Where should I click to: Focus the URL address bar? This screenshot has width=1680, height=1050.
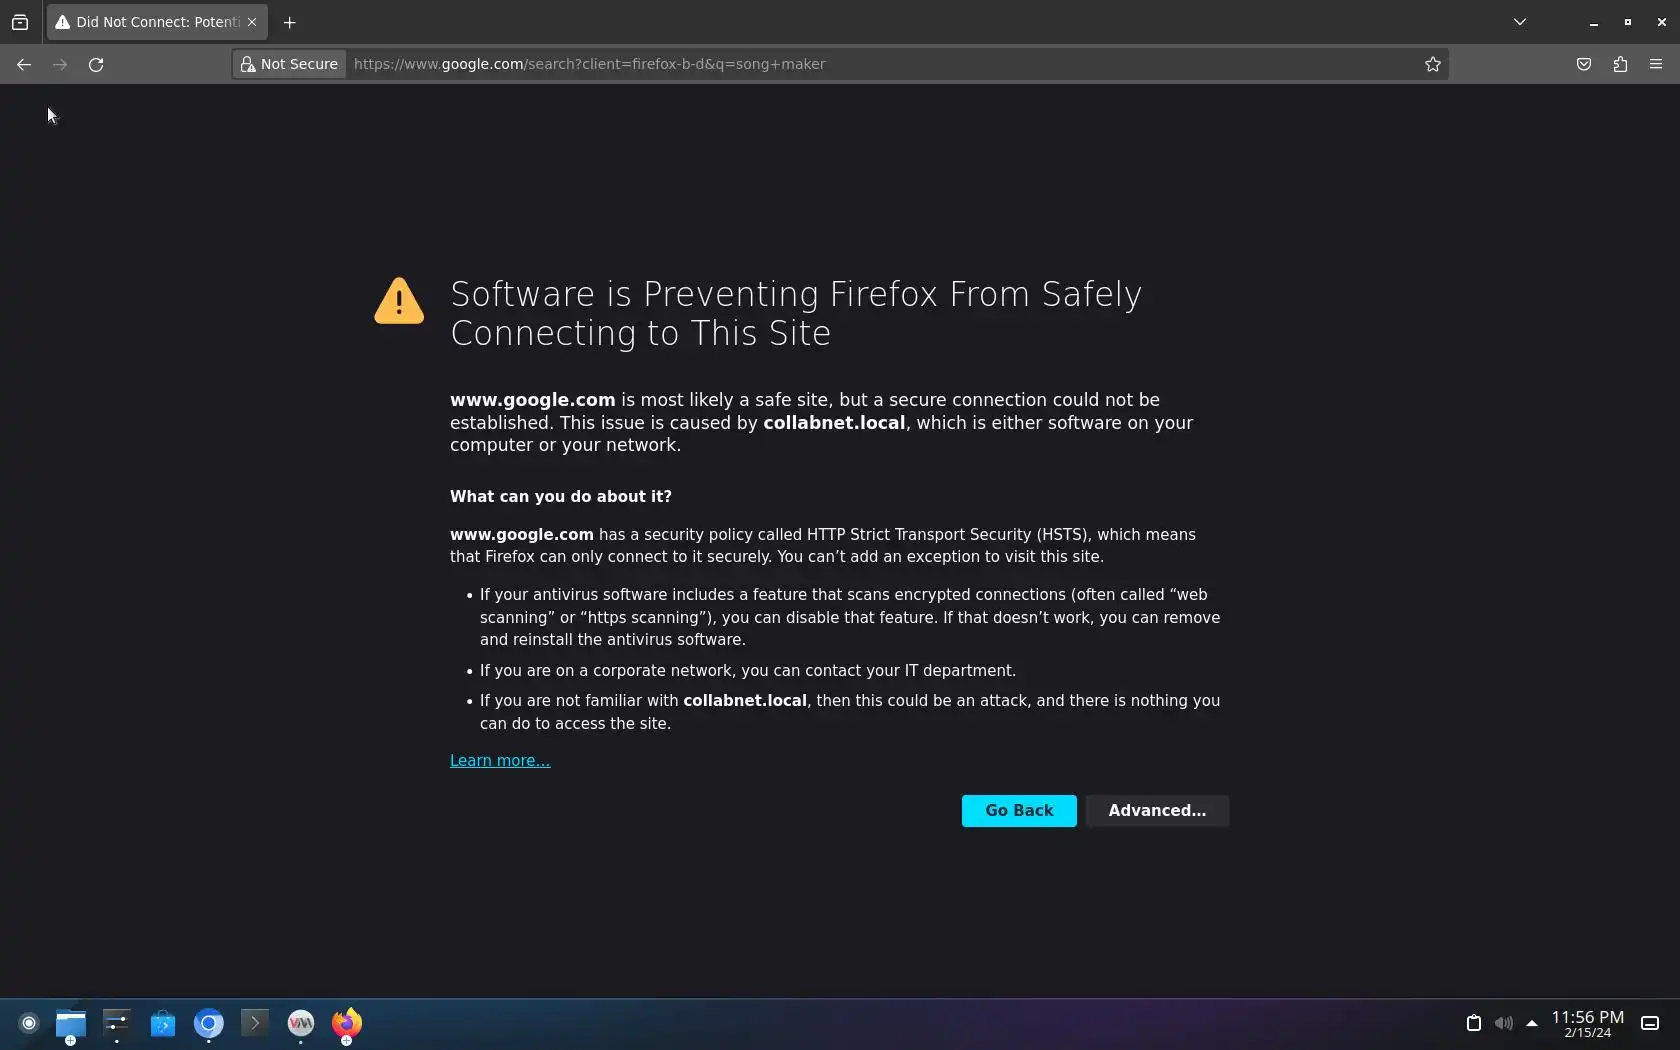click(x=880, y=64)
